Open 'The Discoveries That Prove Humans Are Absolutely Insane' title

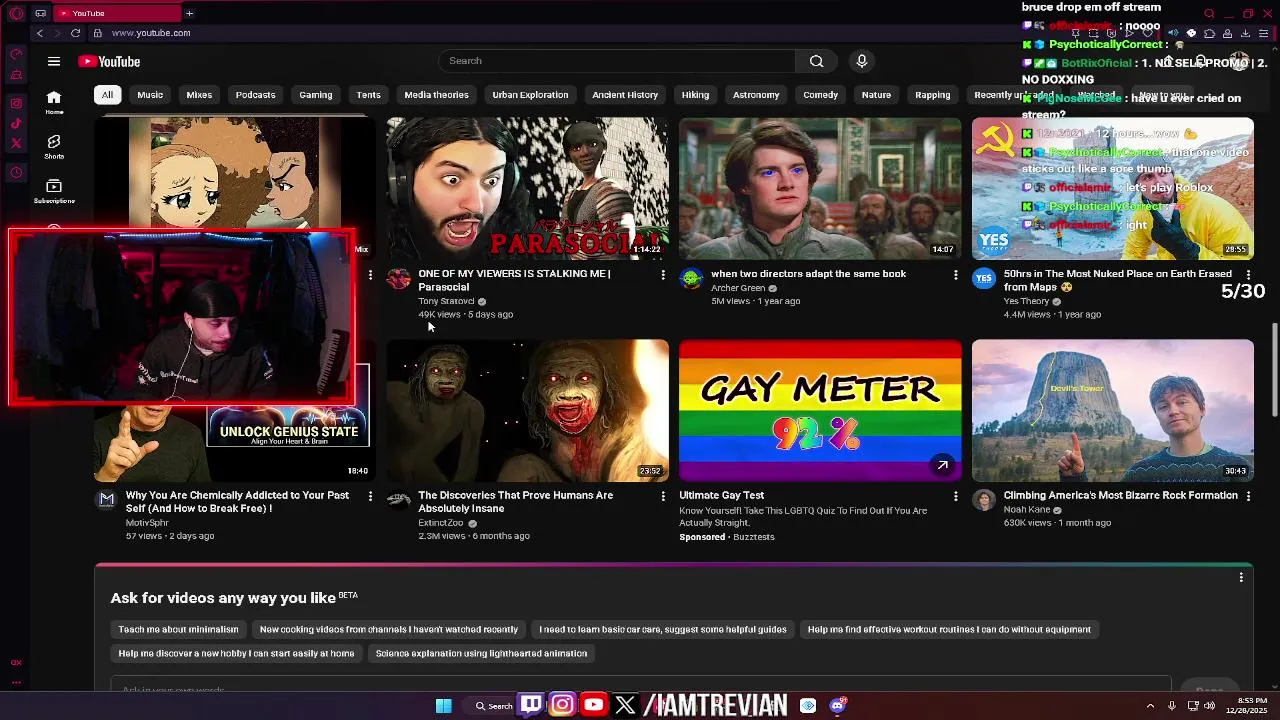(516, 502)
